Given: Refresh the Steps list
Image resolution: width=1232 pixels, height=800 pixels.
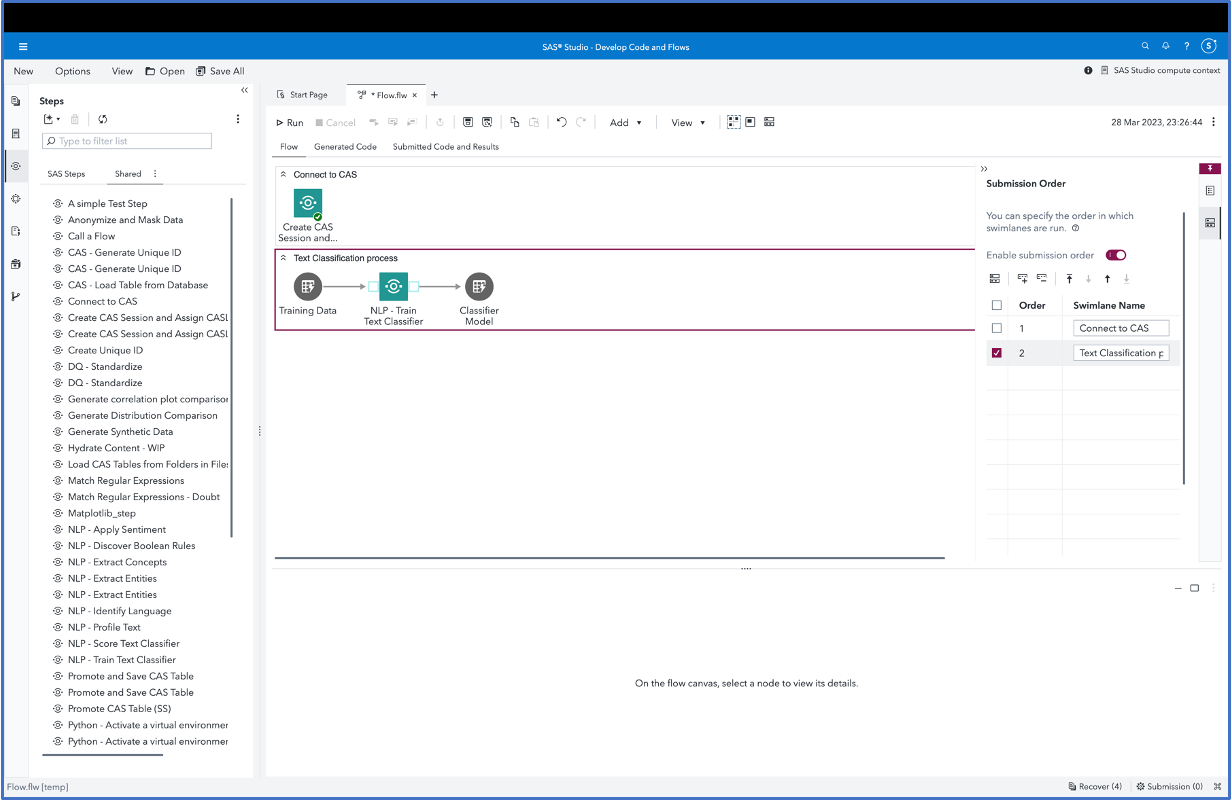Looking at the screenshot, I should (x=103, y=118).
